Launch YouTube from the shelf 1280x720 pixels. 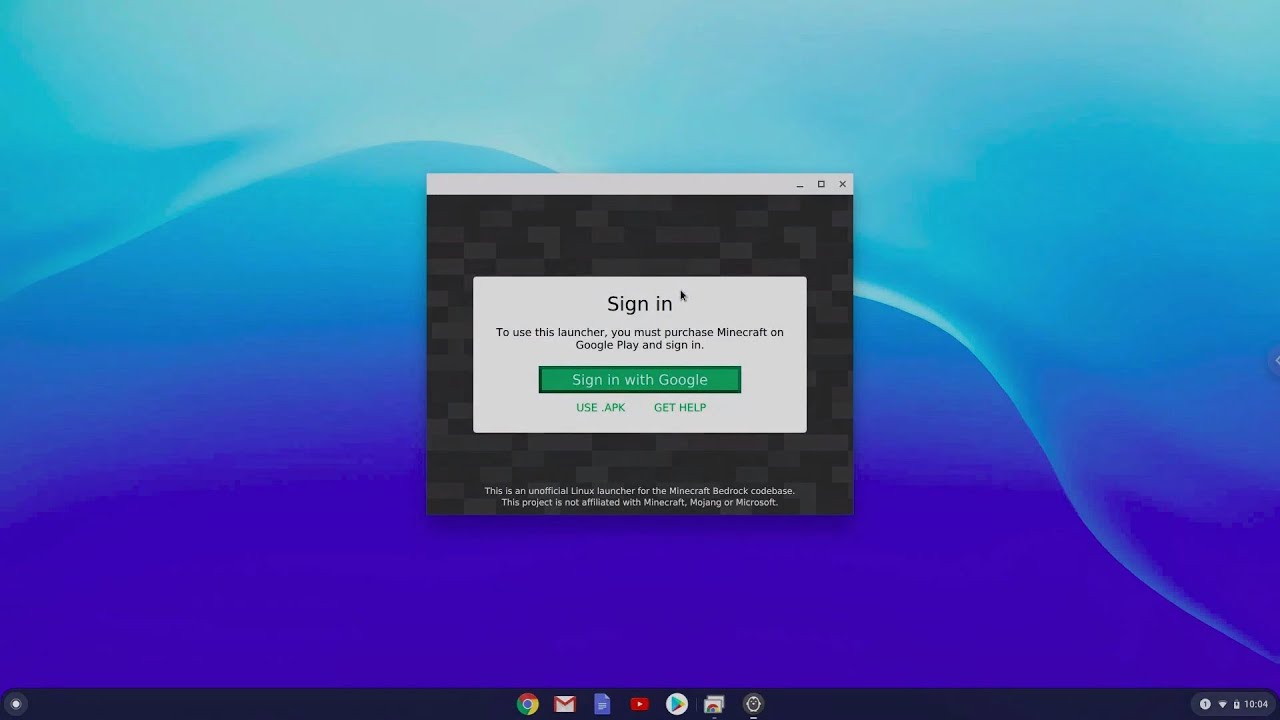coord(640,704)
